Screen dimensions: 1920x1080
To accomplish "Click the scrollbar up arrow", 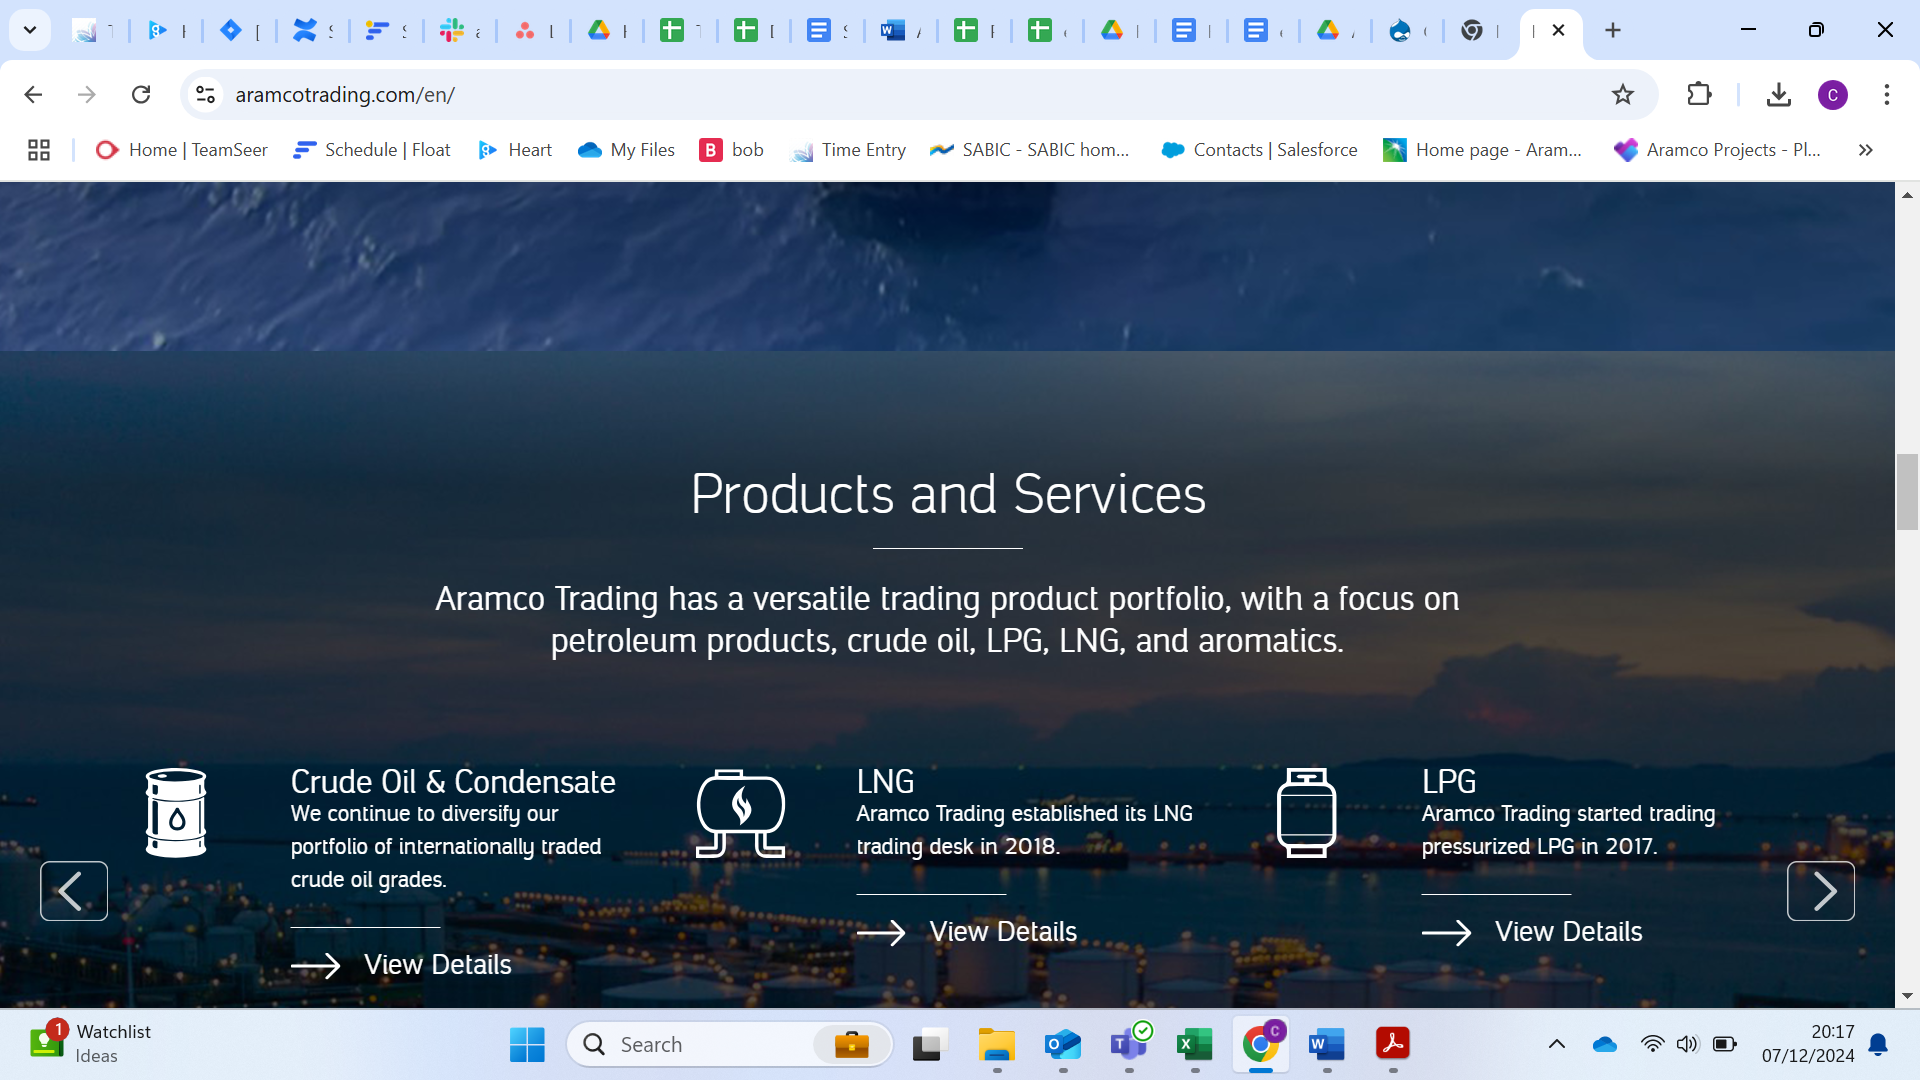I will tap(1907, 195).
